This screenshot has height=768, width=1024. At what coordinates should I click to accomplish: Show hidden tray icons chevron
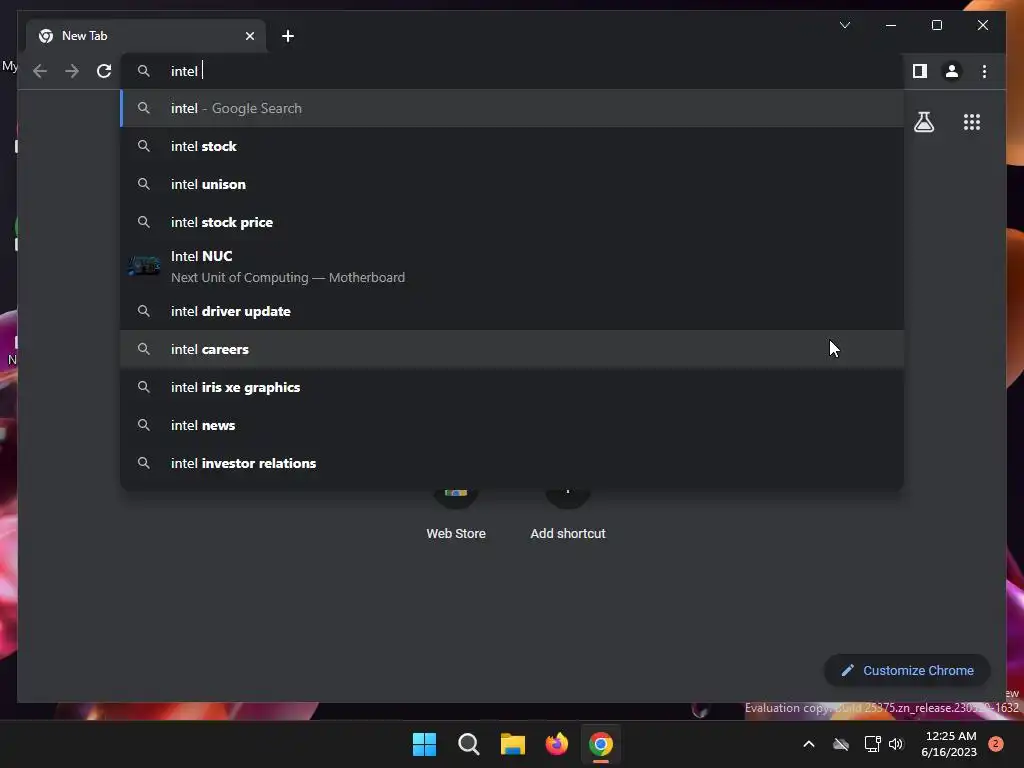point(808,744)
